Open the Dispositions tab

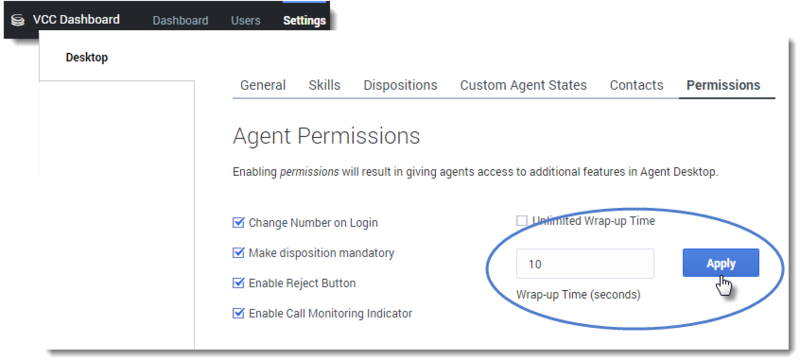click(400, 85)
